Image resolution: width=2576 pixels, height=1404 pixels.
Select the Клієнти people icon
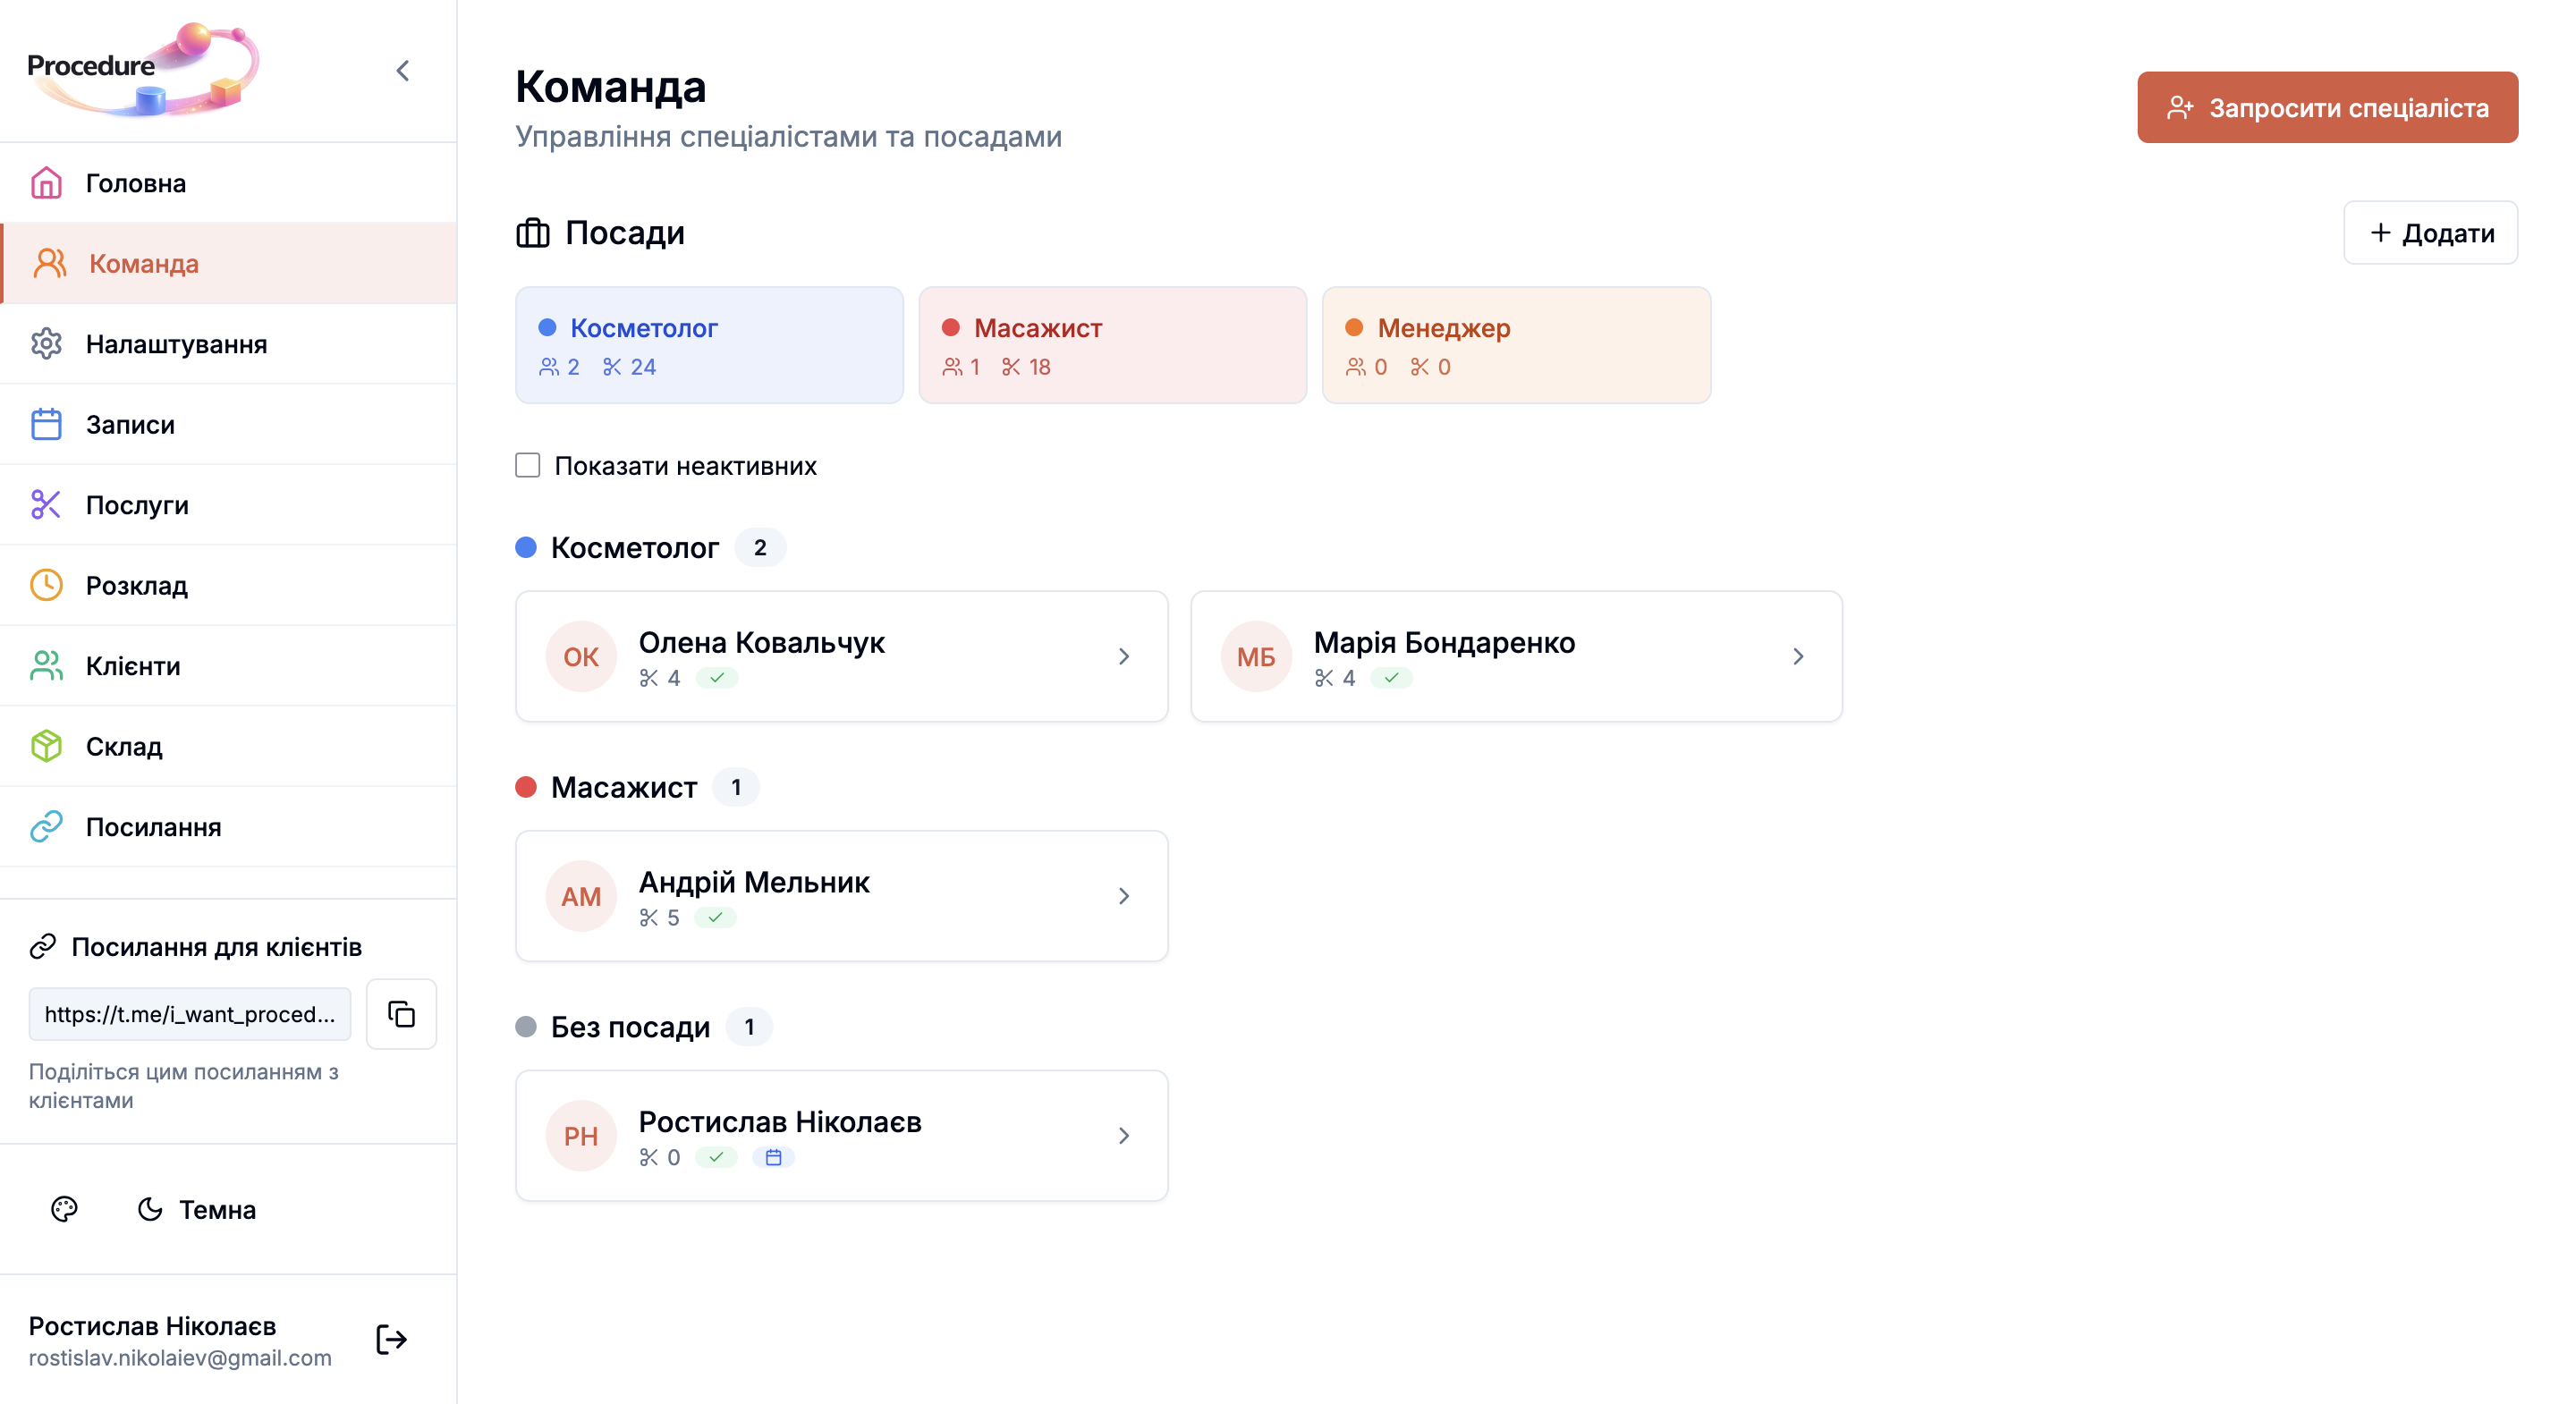(x=46, y=666)
